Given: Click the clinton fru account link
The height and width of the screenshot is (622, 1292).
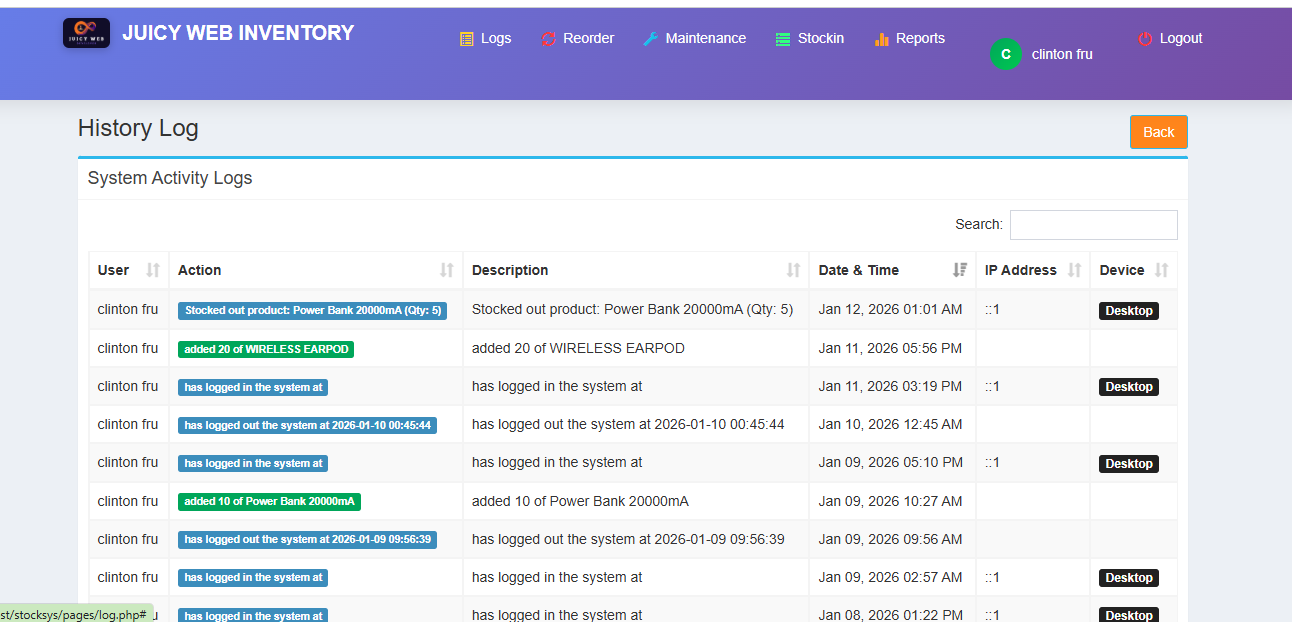Looking at the screenshot, I should [x=1061, y=54].
